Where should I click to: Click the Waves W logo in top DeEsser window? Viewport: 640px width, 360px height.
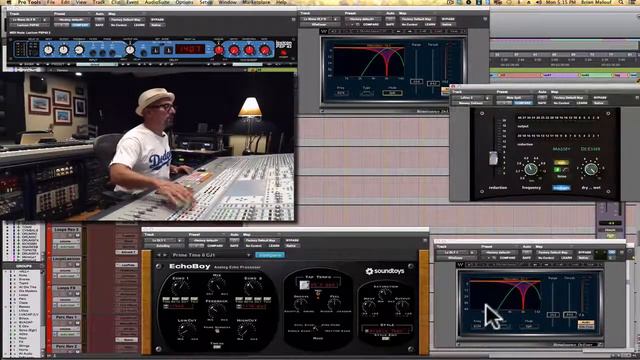point(324,31)
